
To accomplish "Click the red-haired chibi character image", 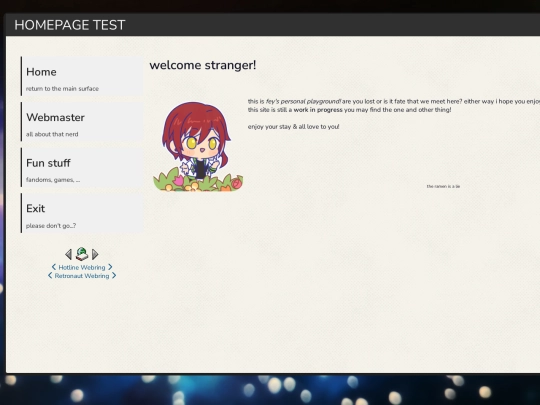I will [x=198, y=146].
